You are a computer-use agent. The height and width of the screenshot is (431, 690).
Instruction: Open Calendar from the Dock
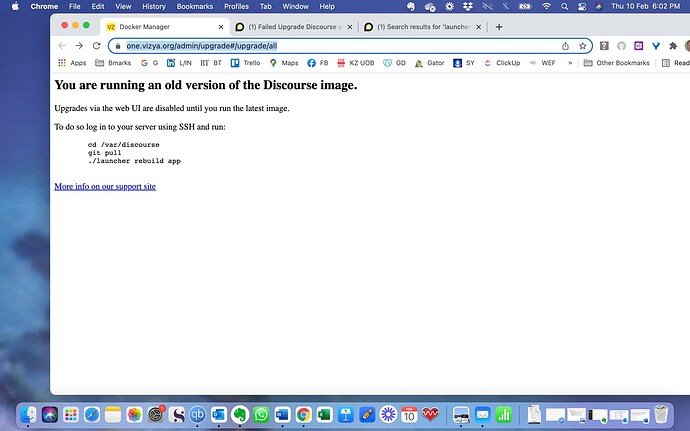tap(409, 414)
